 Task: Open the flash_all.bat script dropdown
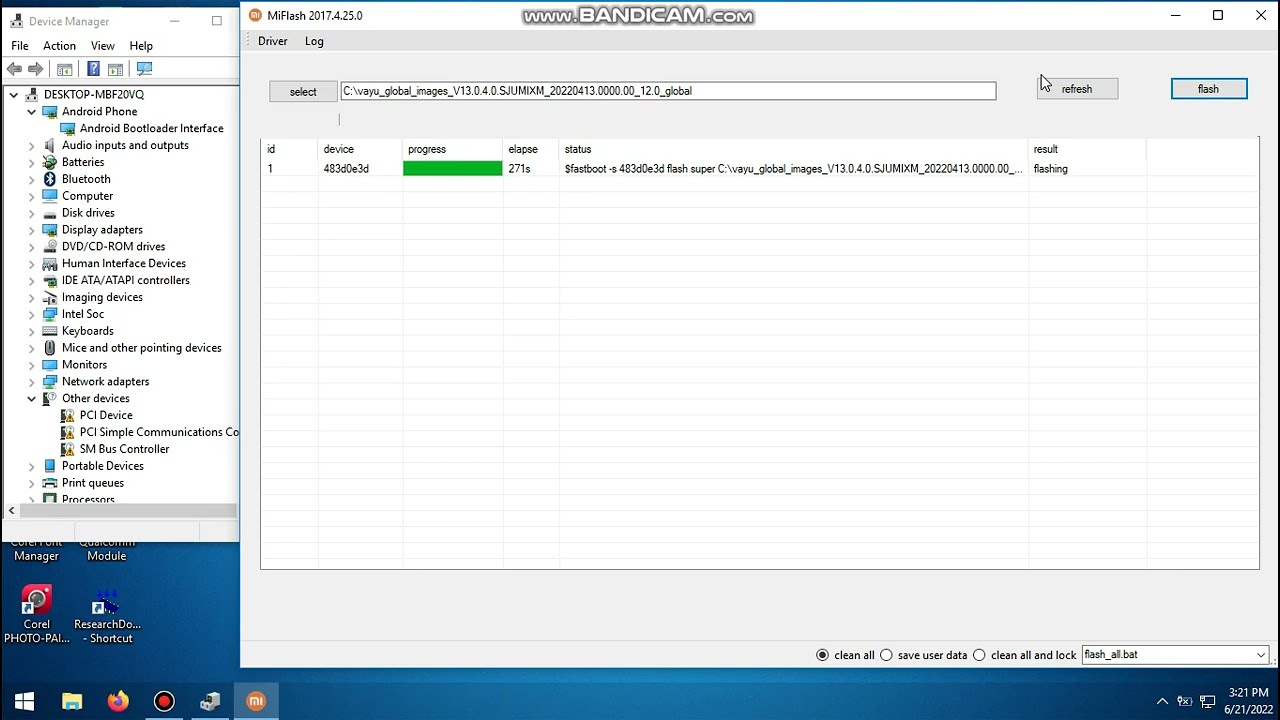[x=1261, y=655]
